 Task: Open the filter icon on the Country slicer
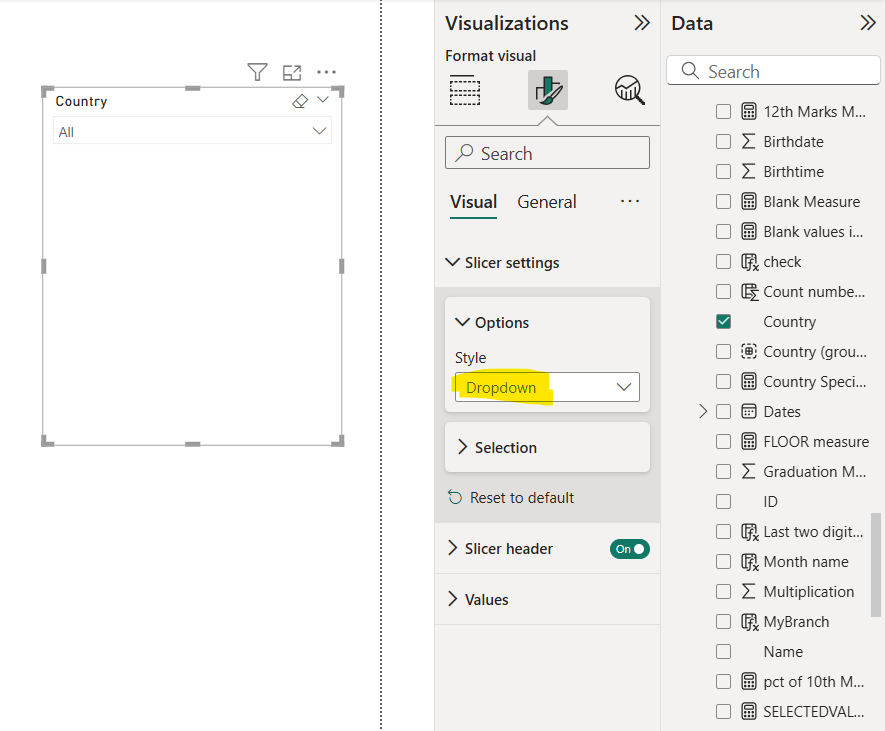tap(257, 72)
